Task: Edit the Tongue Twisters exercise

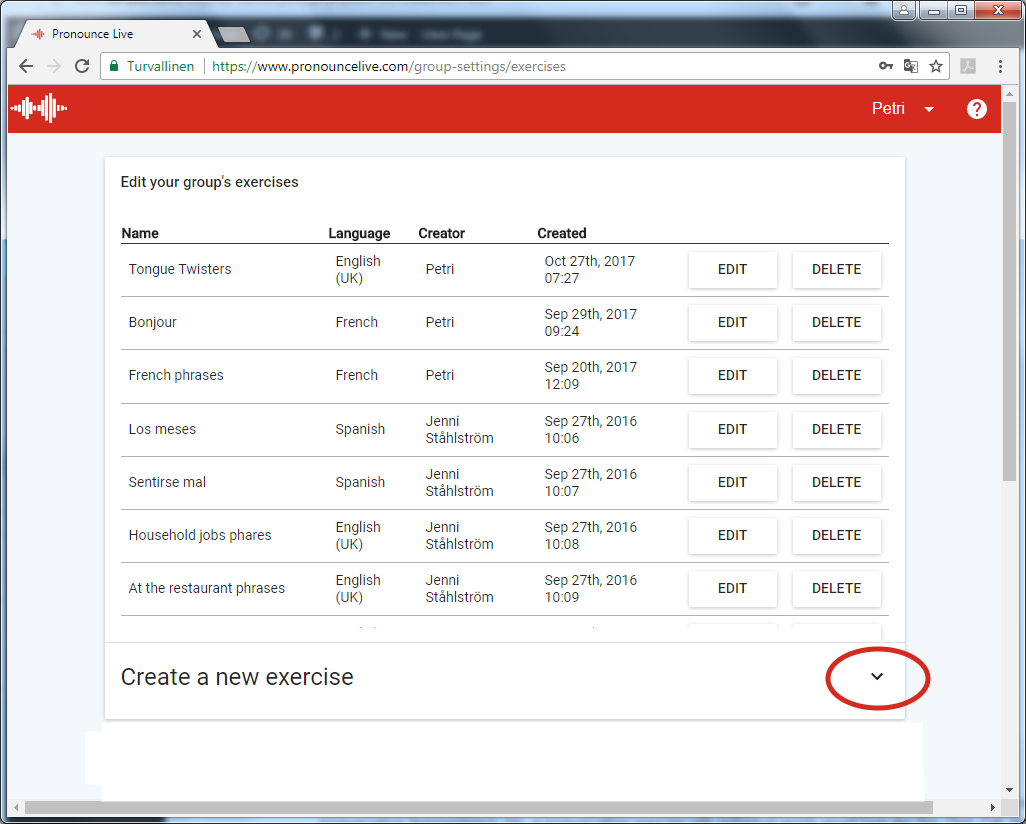Action: [732, 270]
